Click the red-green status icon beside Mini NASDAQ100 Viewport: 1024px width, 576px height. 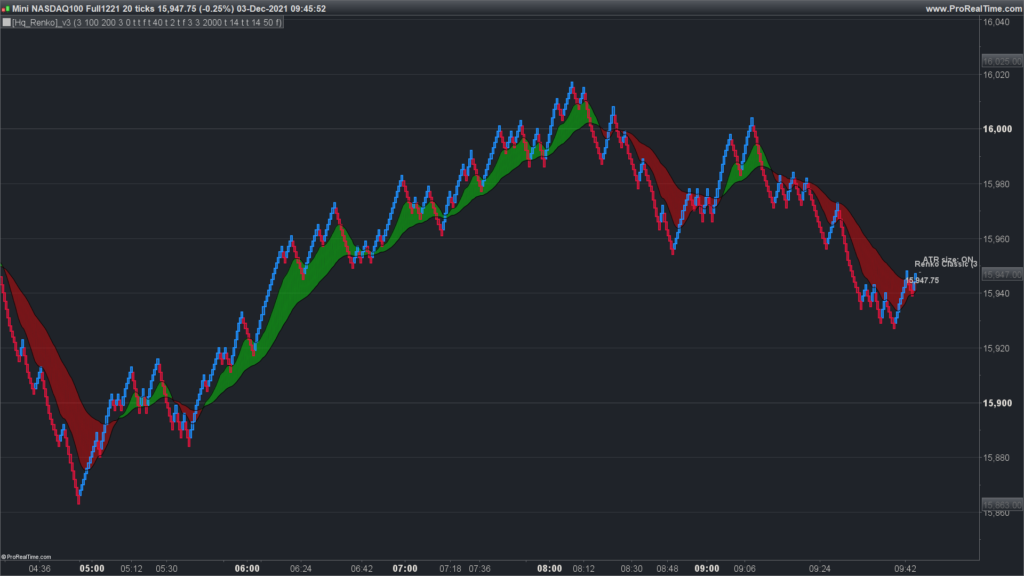[x=6, y=8]
